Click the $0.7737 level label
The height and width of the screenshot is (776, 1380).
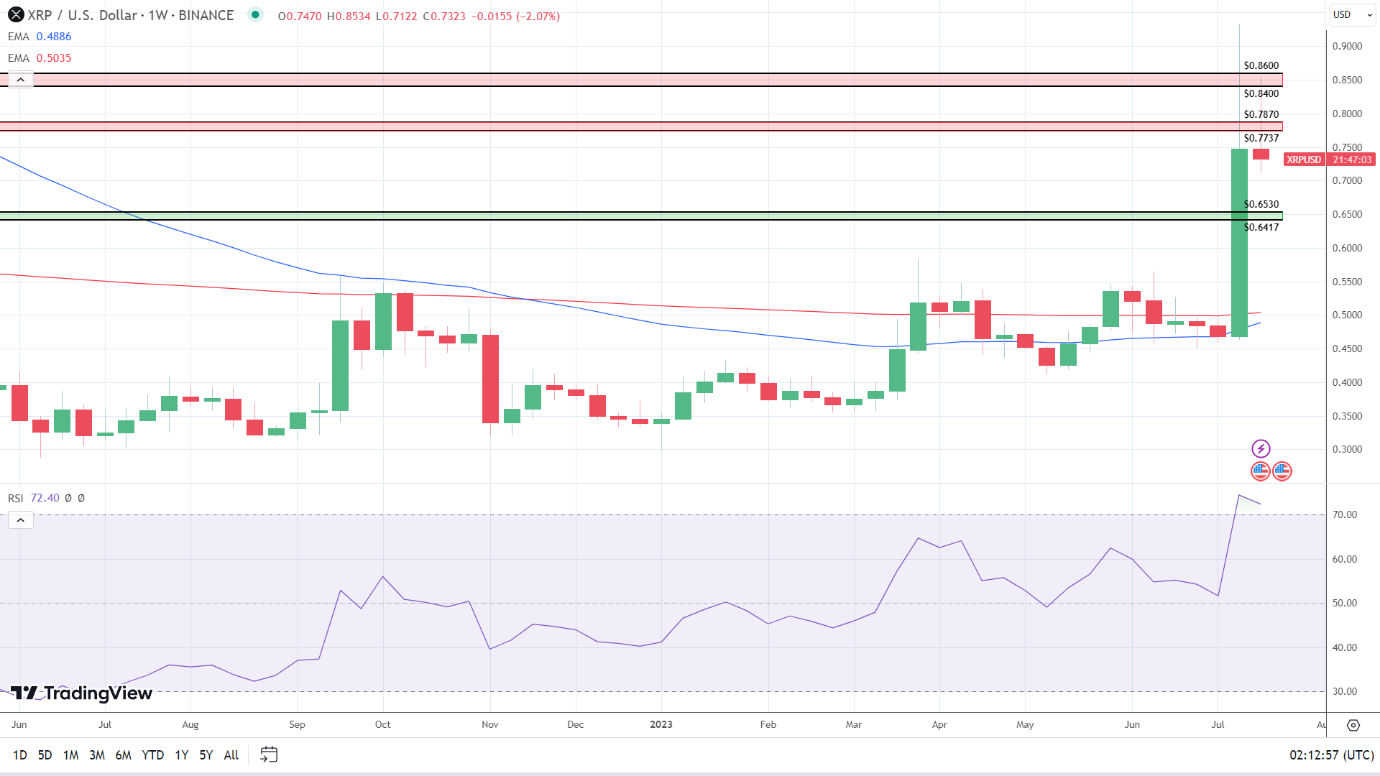click(1261, 138)
